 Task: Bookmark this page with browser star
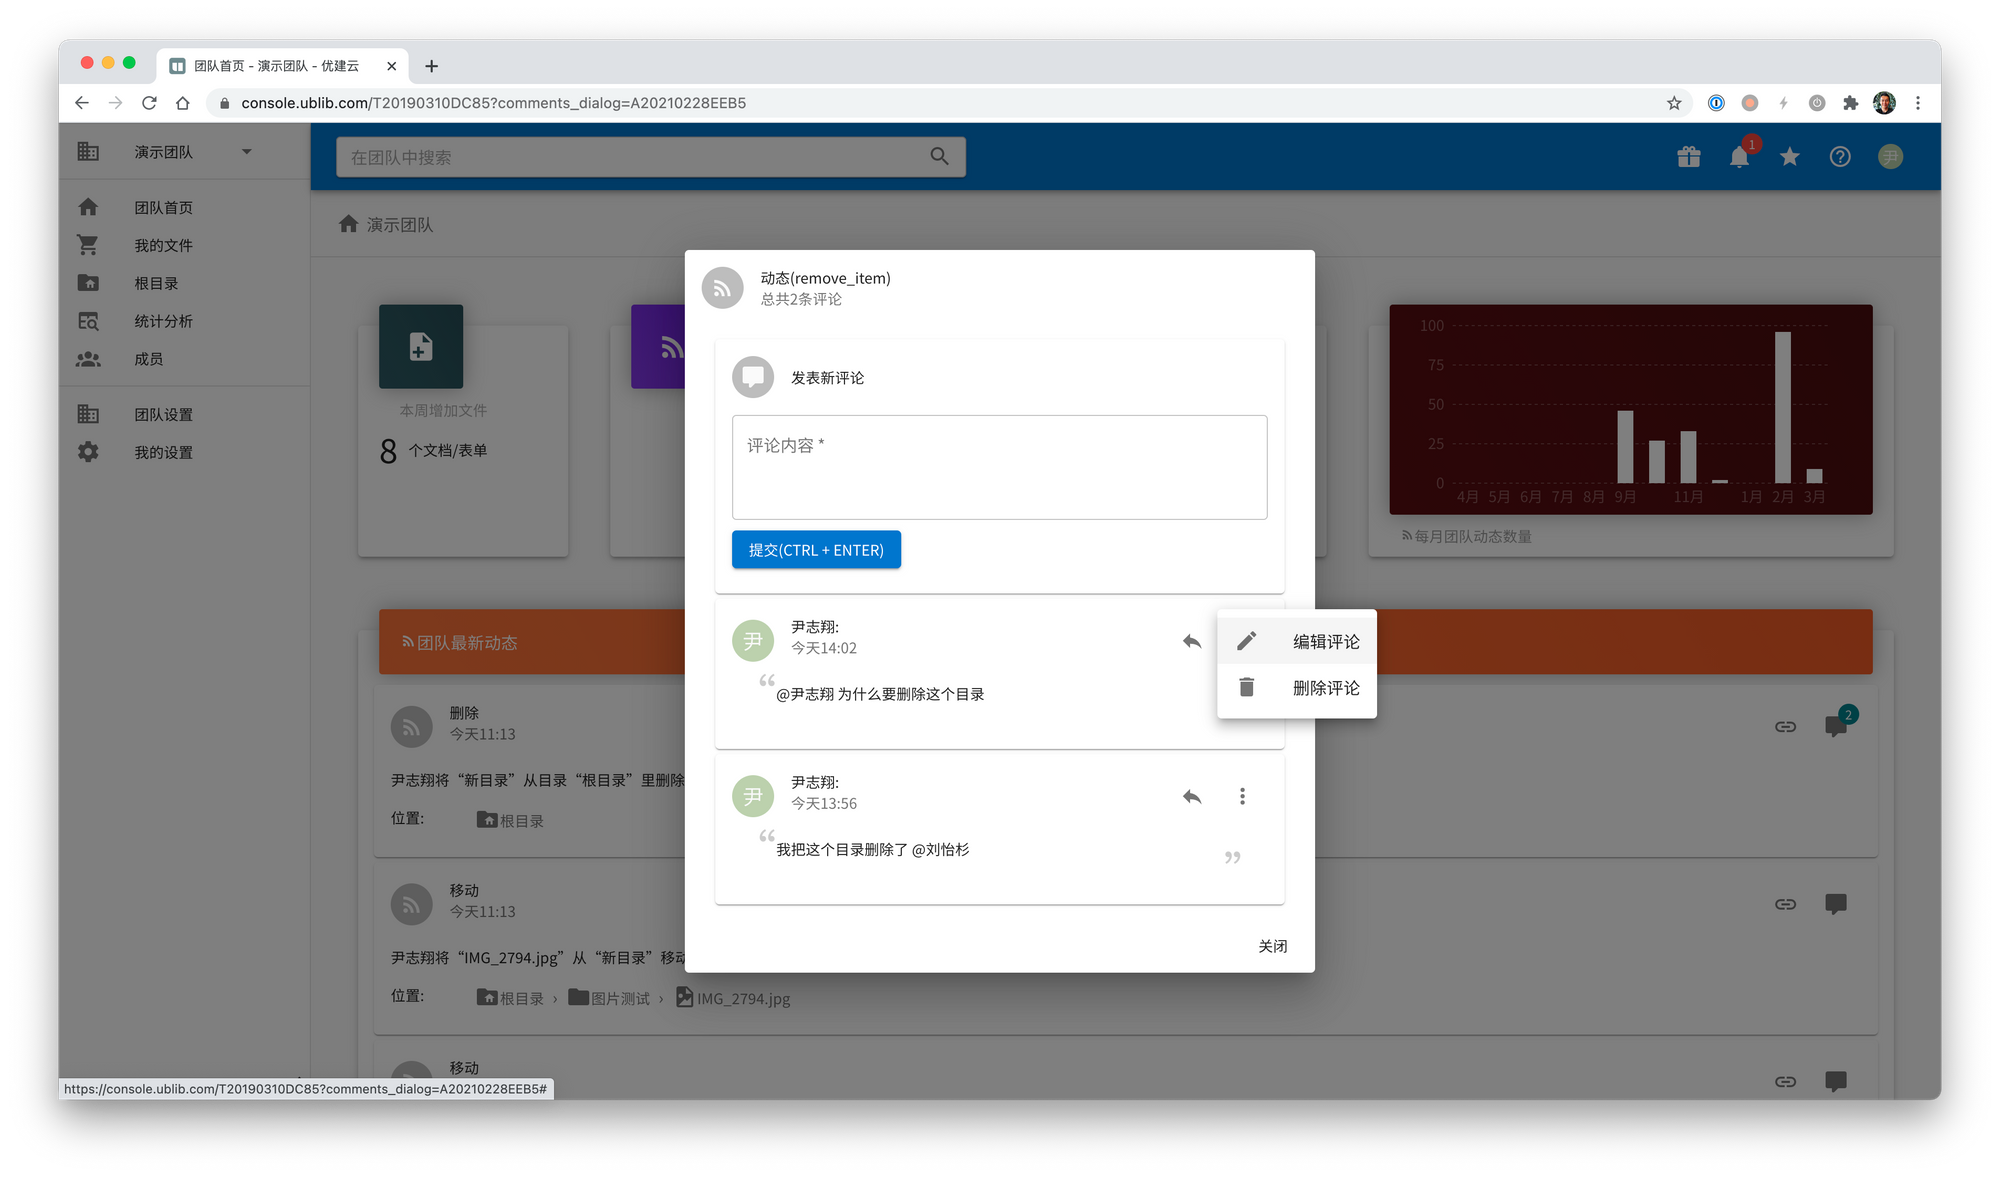pyautogui.click(x=1674, y=103)
